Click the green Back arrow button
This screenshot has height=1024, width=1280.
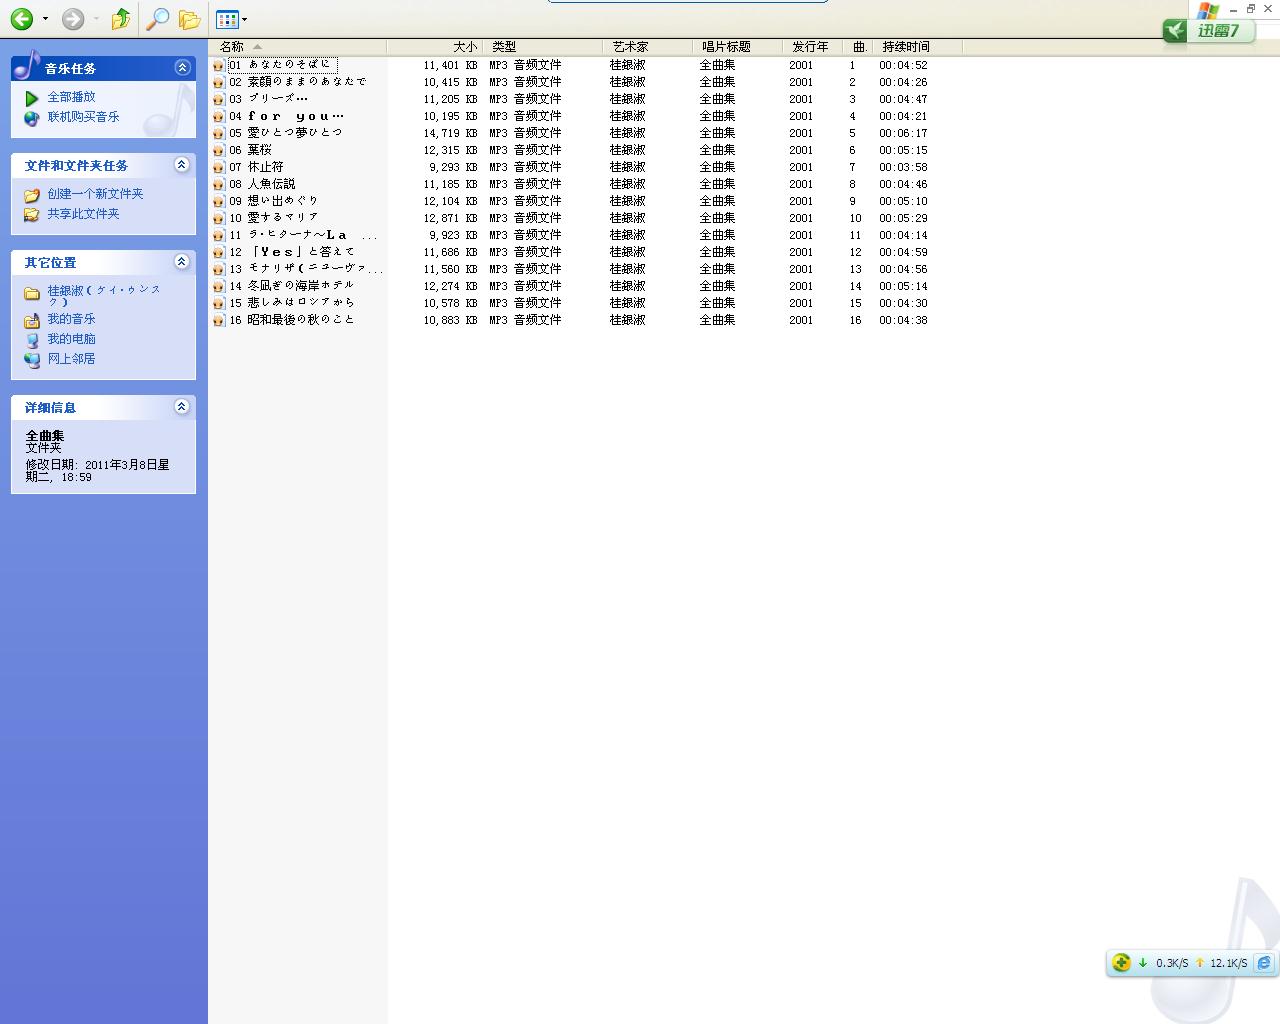tap(22, 18)
